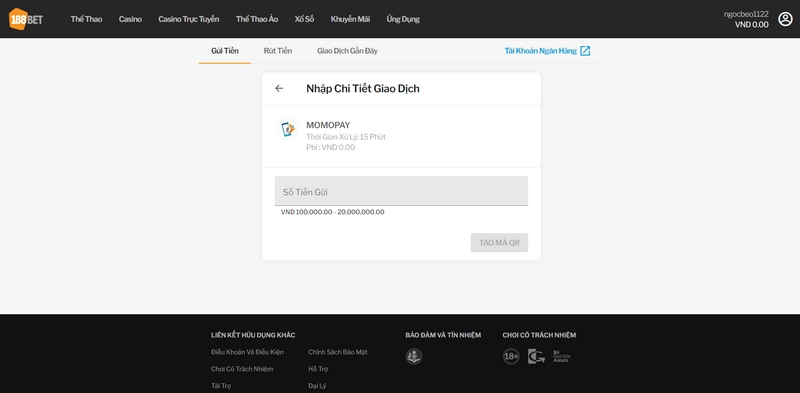800x393 pixels.
Task: Click the trust and assurance seal icon
Action: point(414,356)
